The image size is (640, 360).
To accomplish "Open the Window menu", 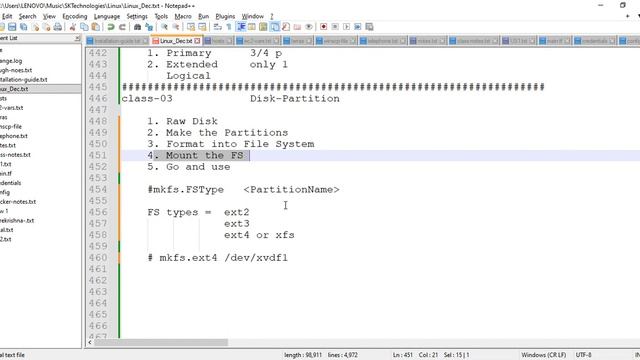I will pos(252,16).
